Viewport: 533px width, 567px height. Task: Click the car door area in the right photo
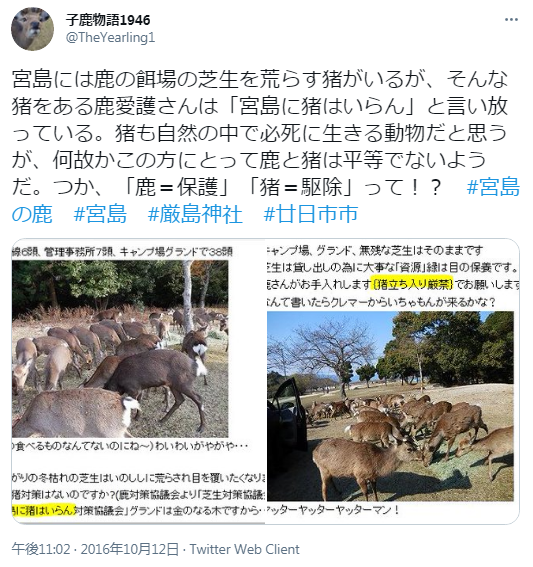(288, 412)
